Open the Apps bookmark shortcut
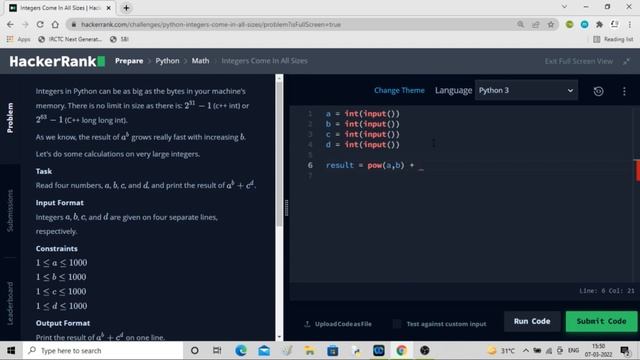 [x=19, y=39]
